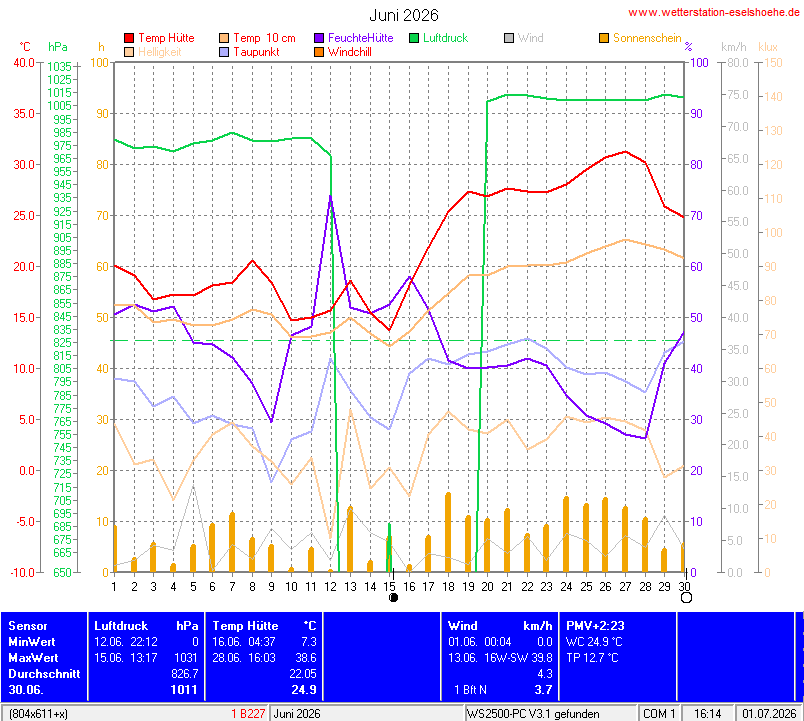Click the Durchschnitt row label
The height and width of the screenshot is (721, 804).
pyautogui.click(x=44, y=673)
